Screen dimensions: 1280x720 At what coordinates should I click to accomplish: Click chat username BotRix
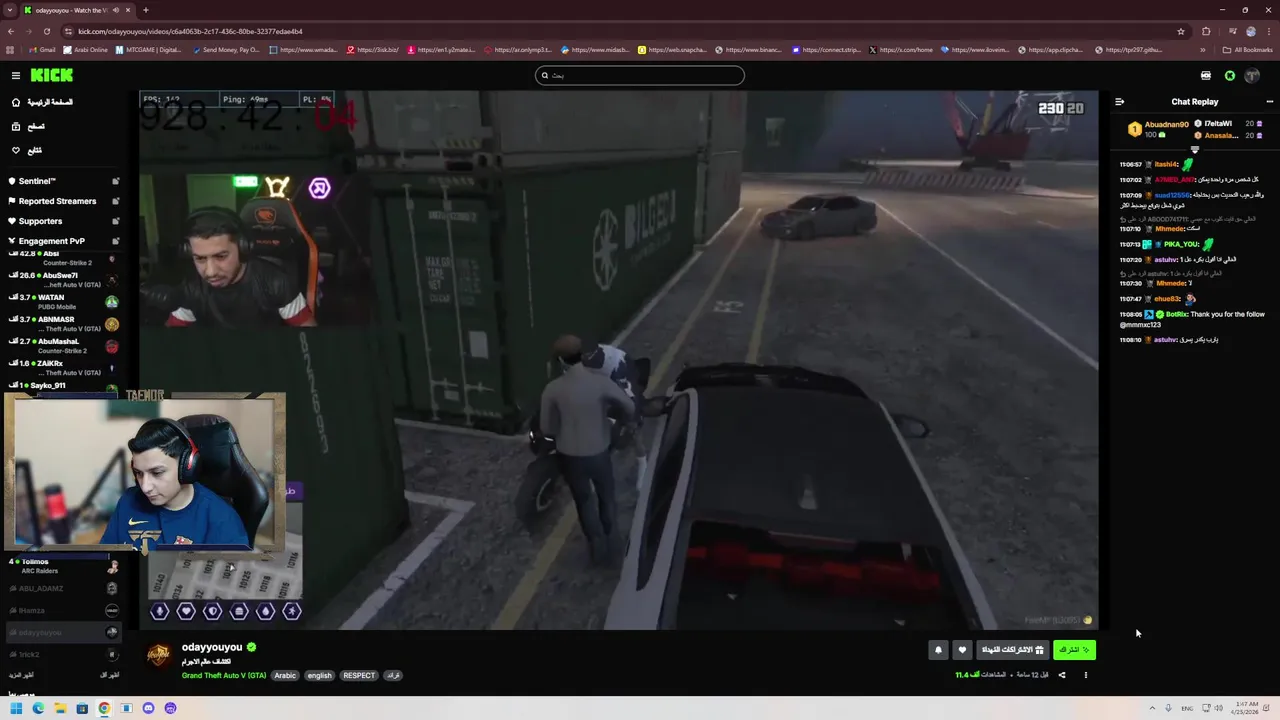[1177, 314]
